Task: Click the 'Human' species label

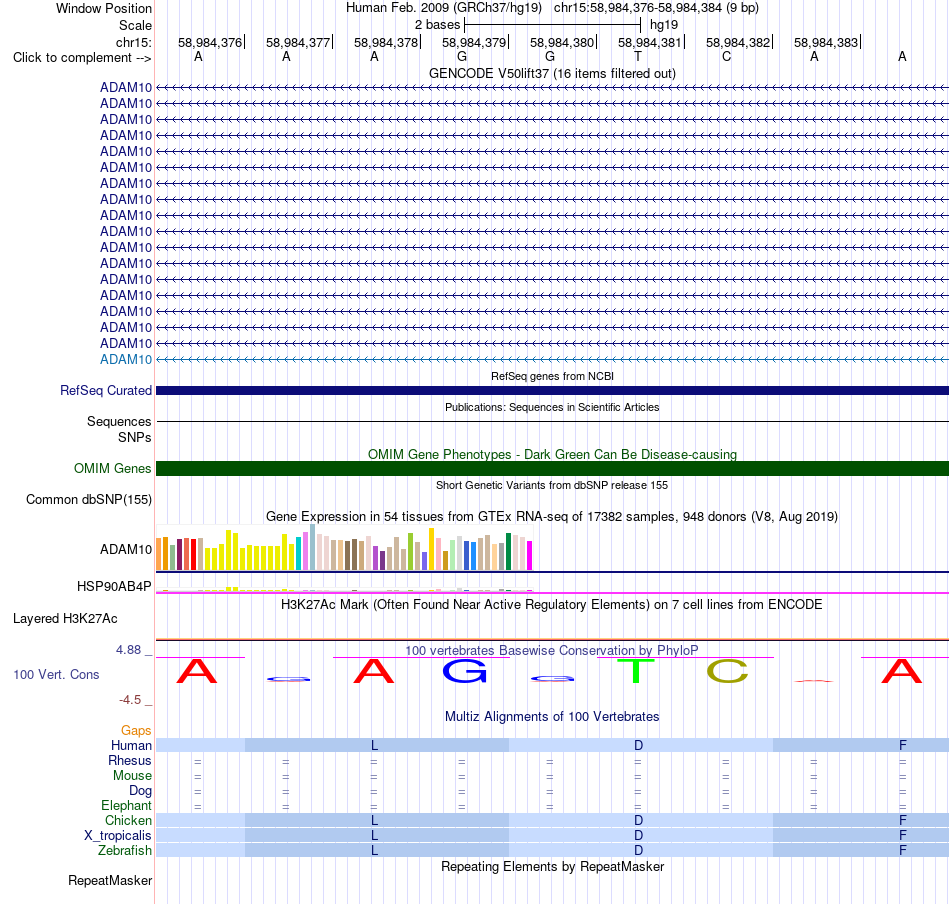Action: click(x=131, y=746)
